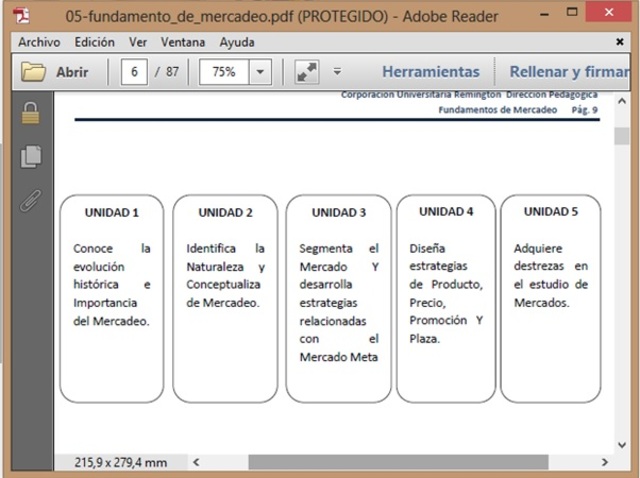The image size is (640, 478).
Task: Click the vertical scrollbar thumb
Action: (622, 136)
